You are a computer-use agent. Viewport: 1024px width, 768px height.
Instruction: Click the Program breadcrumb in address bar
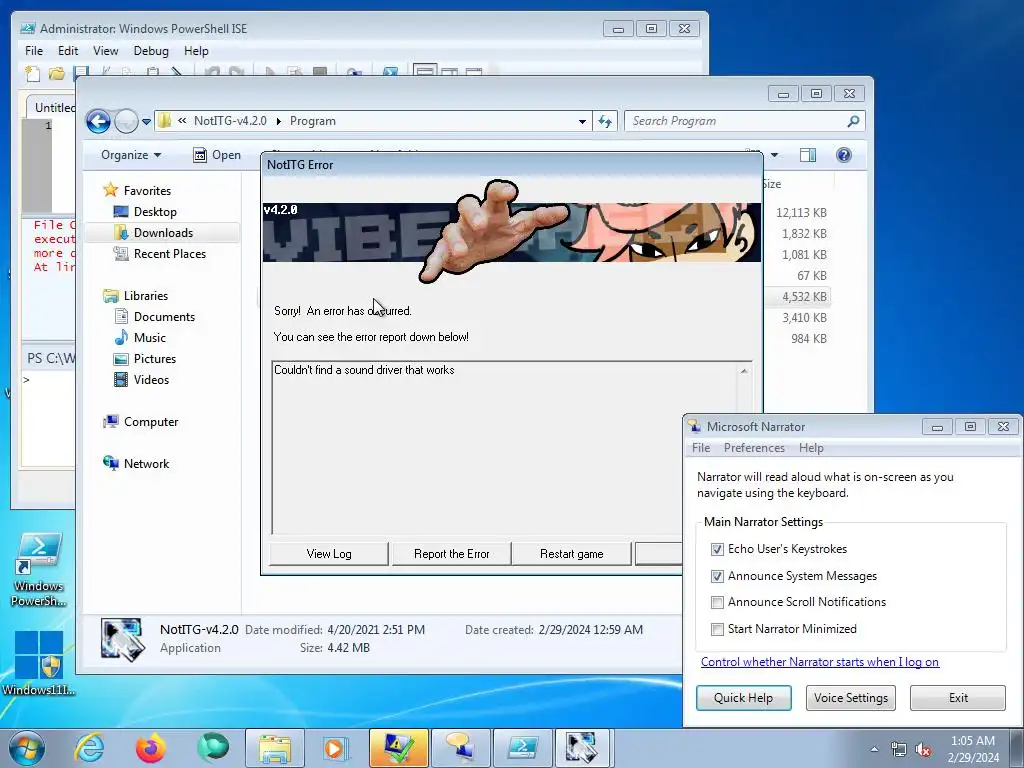pyautogui.click(x=313, y=121)
